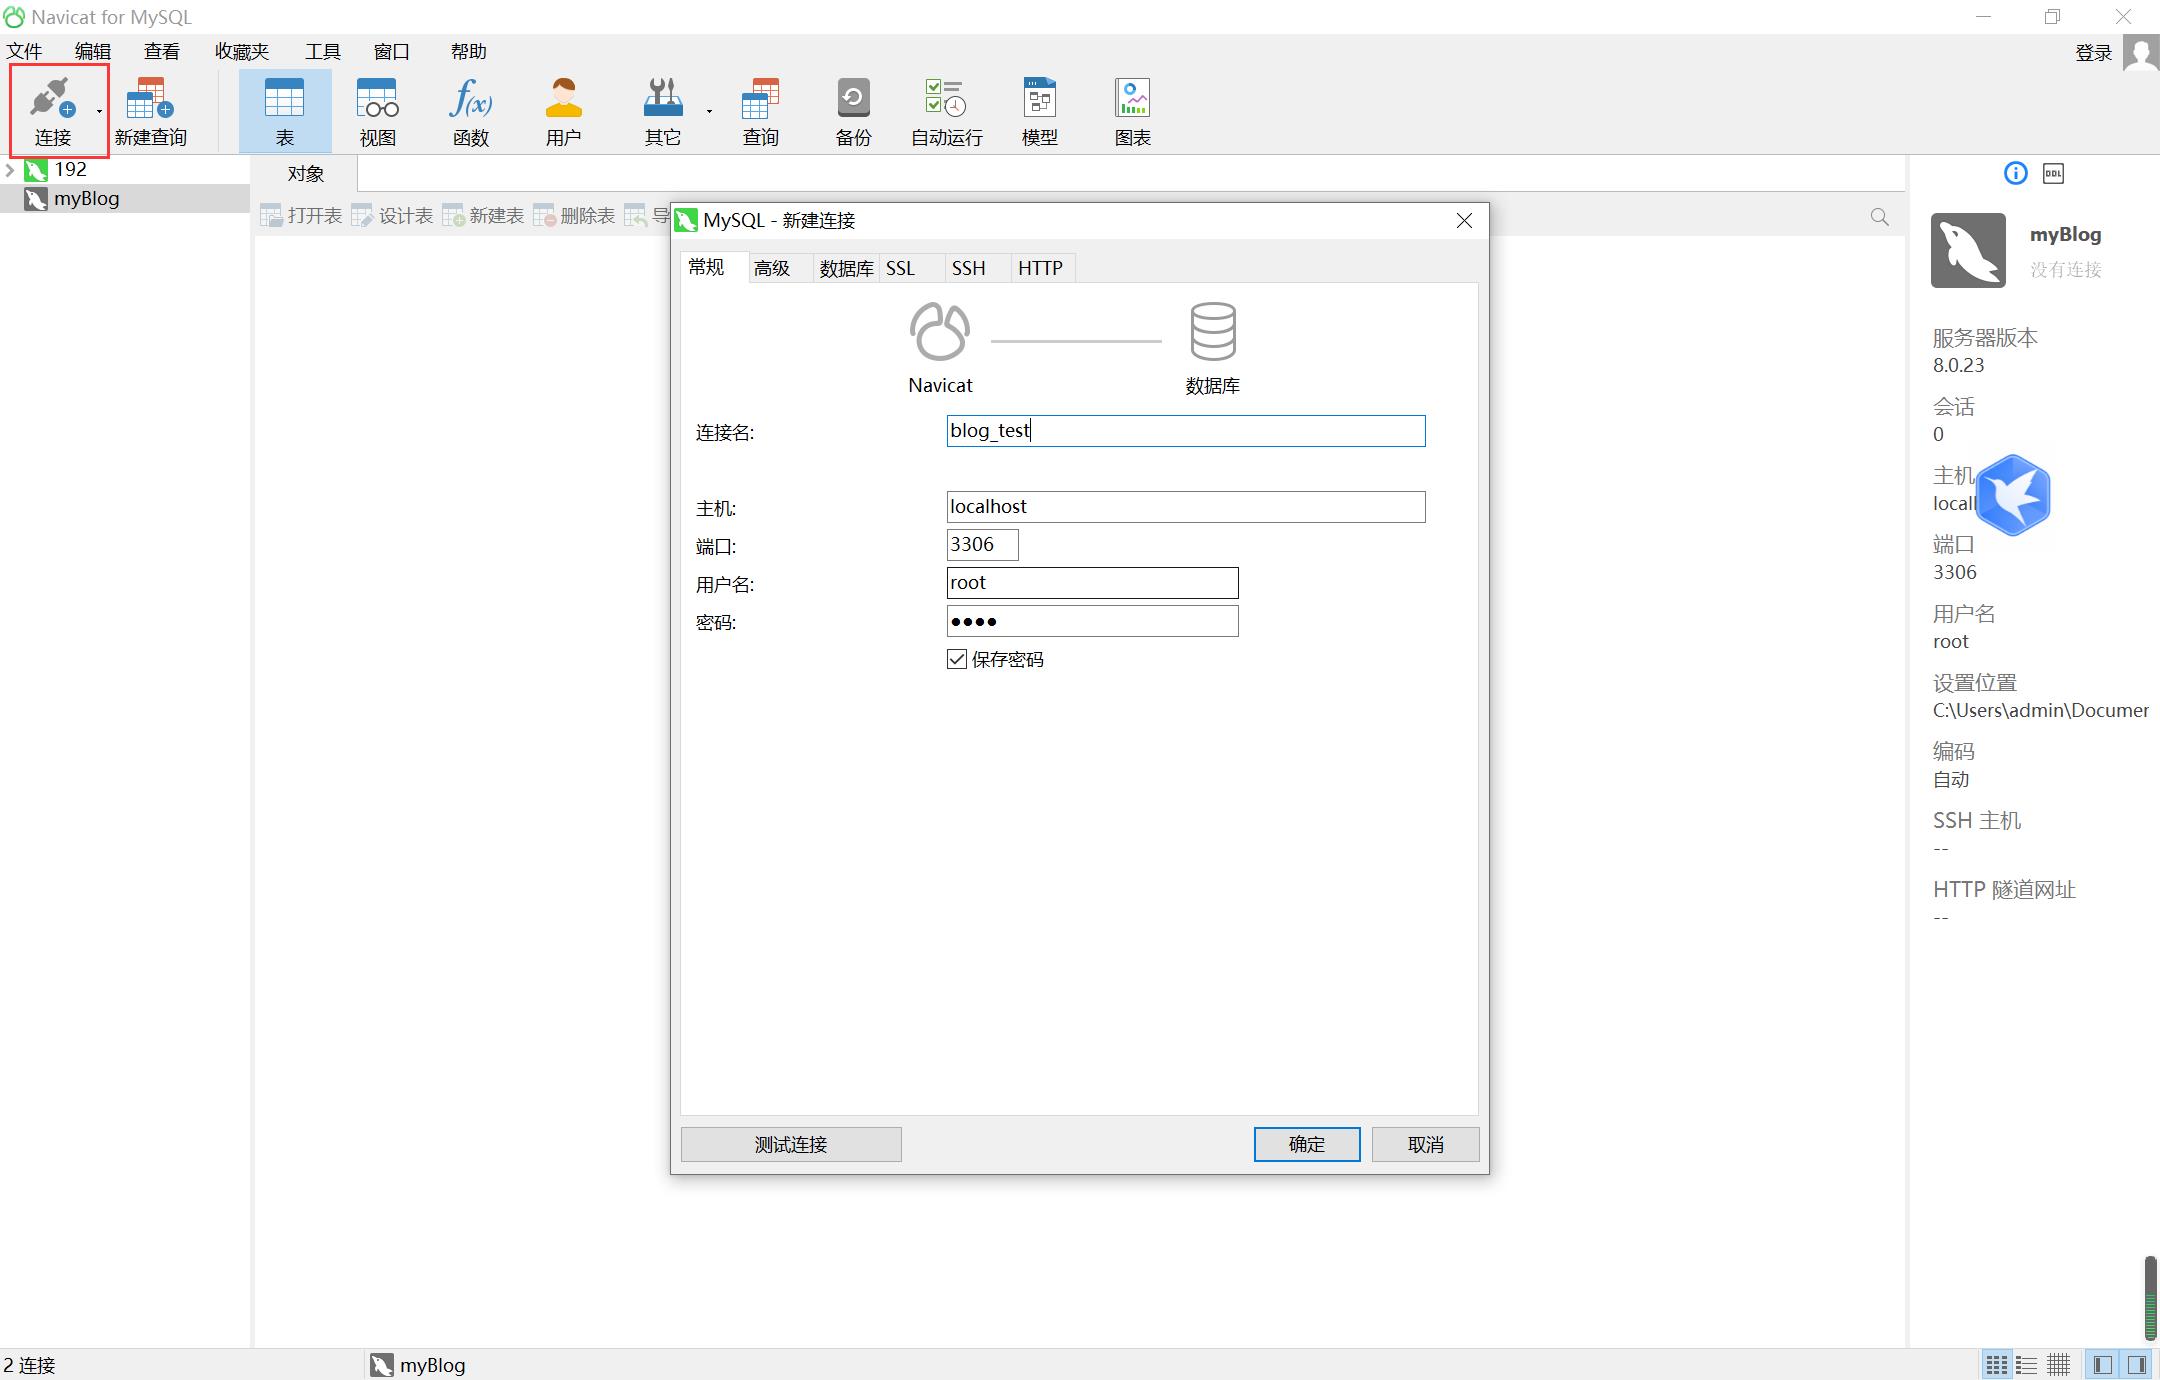Select the Table (表) toolbar icon
The height and width of the screenshot is (1380, 2160).
tap(285, 110)
